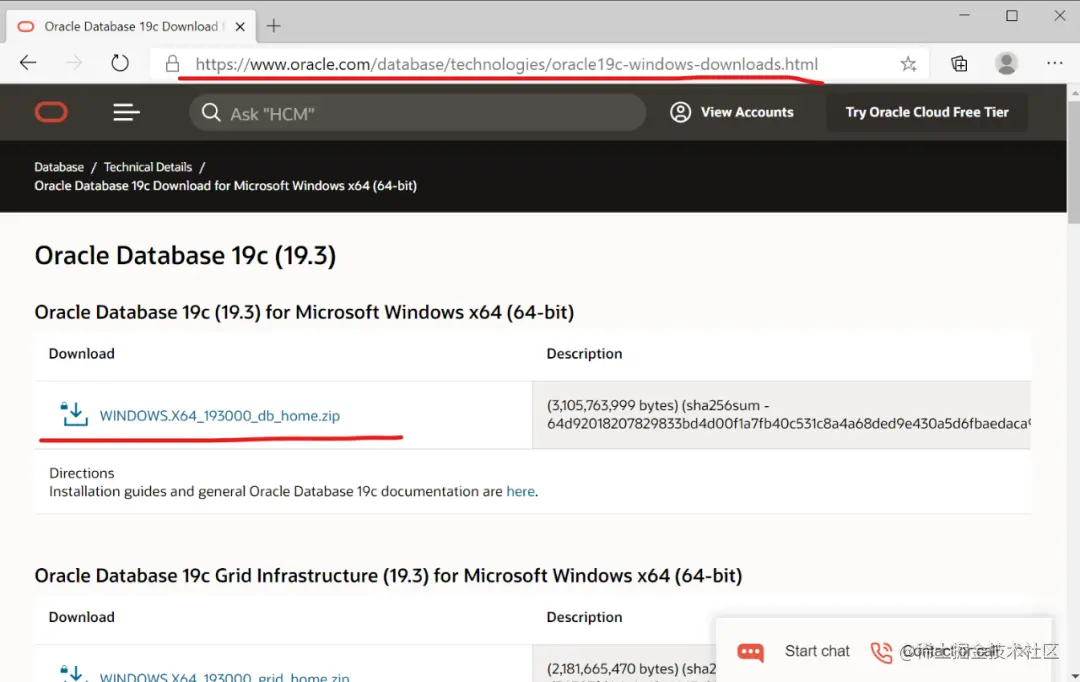Click the 'Oracle Database 19c (19.3)' heading
This screenshot has height=682, width=1080.
(x=185, y=256)
